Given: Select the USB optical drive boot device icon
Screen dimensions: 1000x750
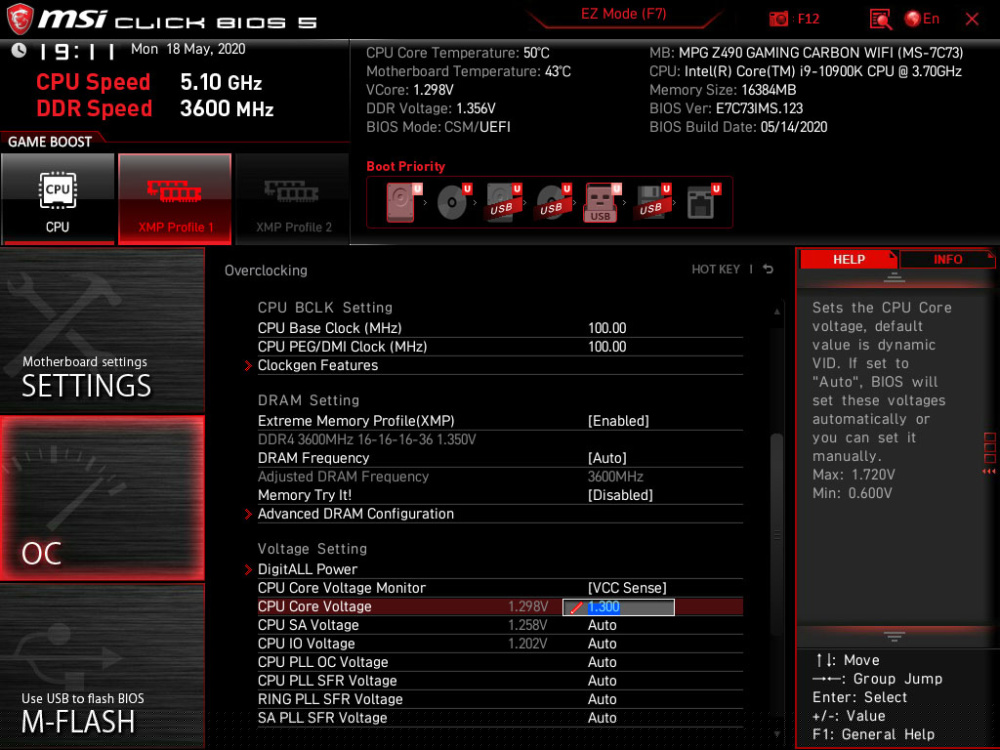Looking at the screenshot, I should coord(553,202).
